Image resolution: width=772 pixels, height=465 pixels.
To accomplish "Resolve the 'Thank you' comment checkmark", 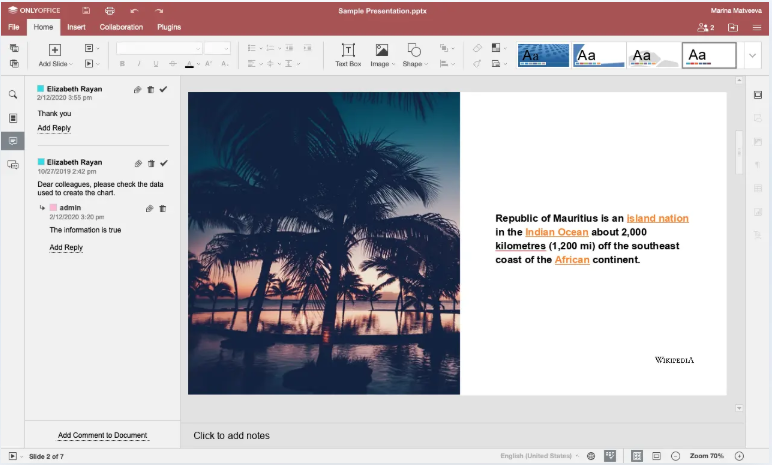I will click(163, 89).
